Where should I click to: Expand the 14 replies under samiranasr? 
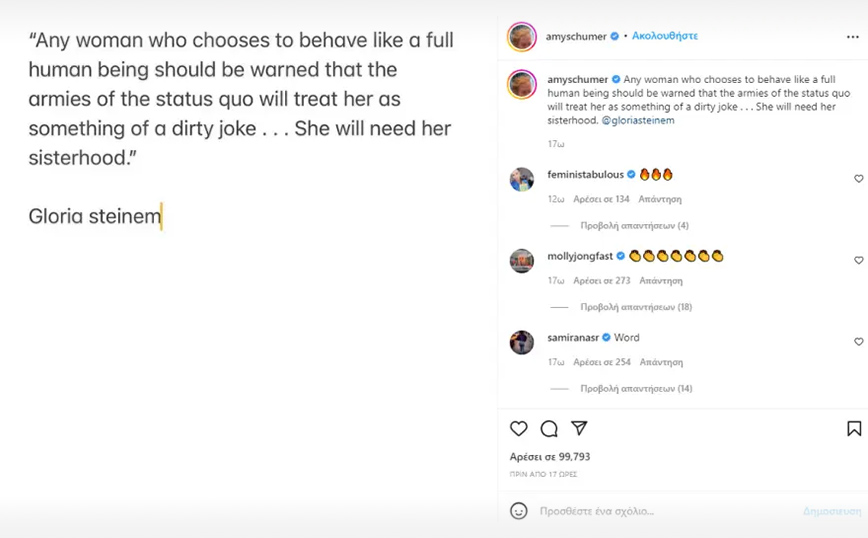[x=636, y=388]
